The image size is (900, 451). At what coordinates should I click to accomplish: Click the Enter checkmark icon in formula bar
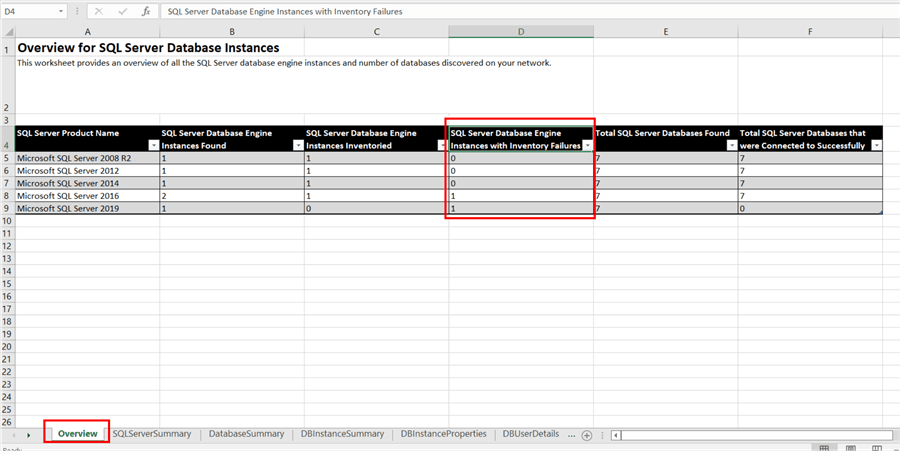[x=122, y=11]
